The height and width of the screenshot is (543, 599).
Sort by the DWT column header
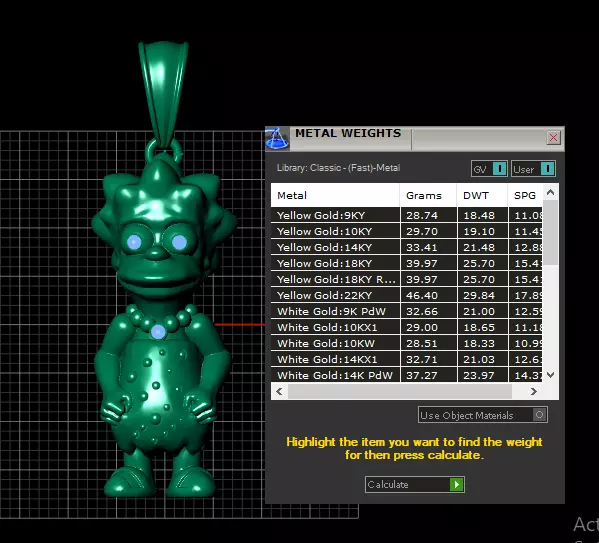(x=482, y=195)
